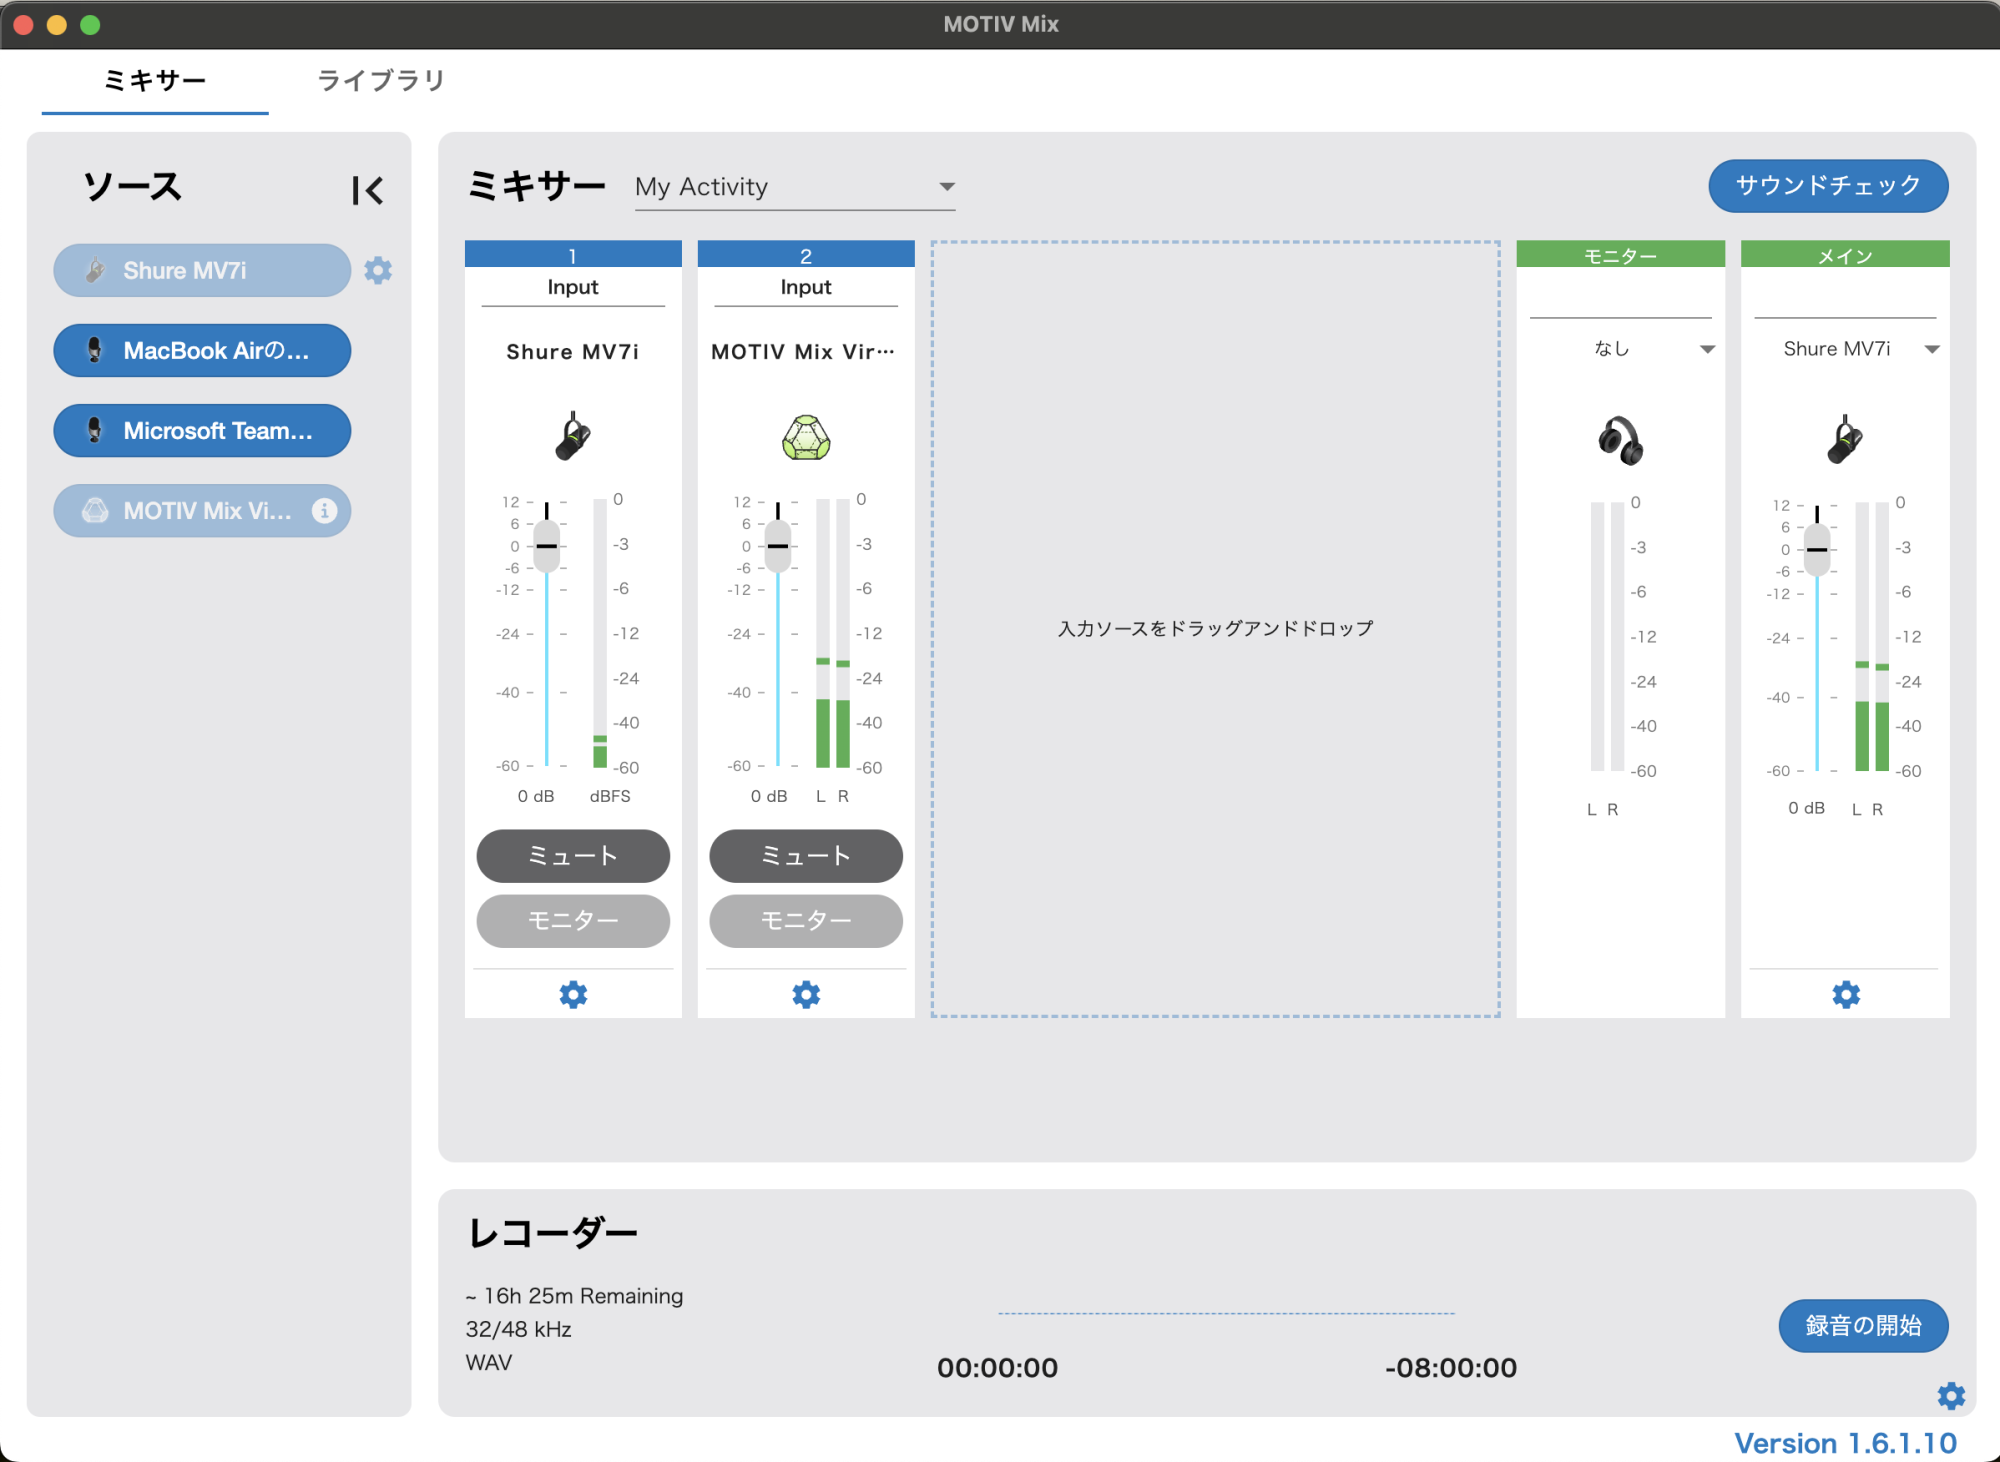Open recorder settings gear
2000x1462 pixels.
(x=1951, y=1396)
